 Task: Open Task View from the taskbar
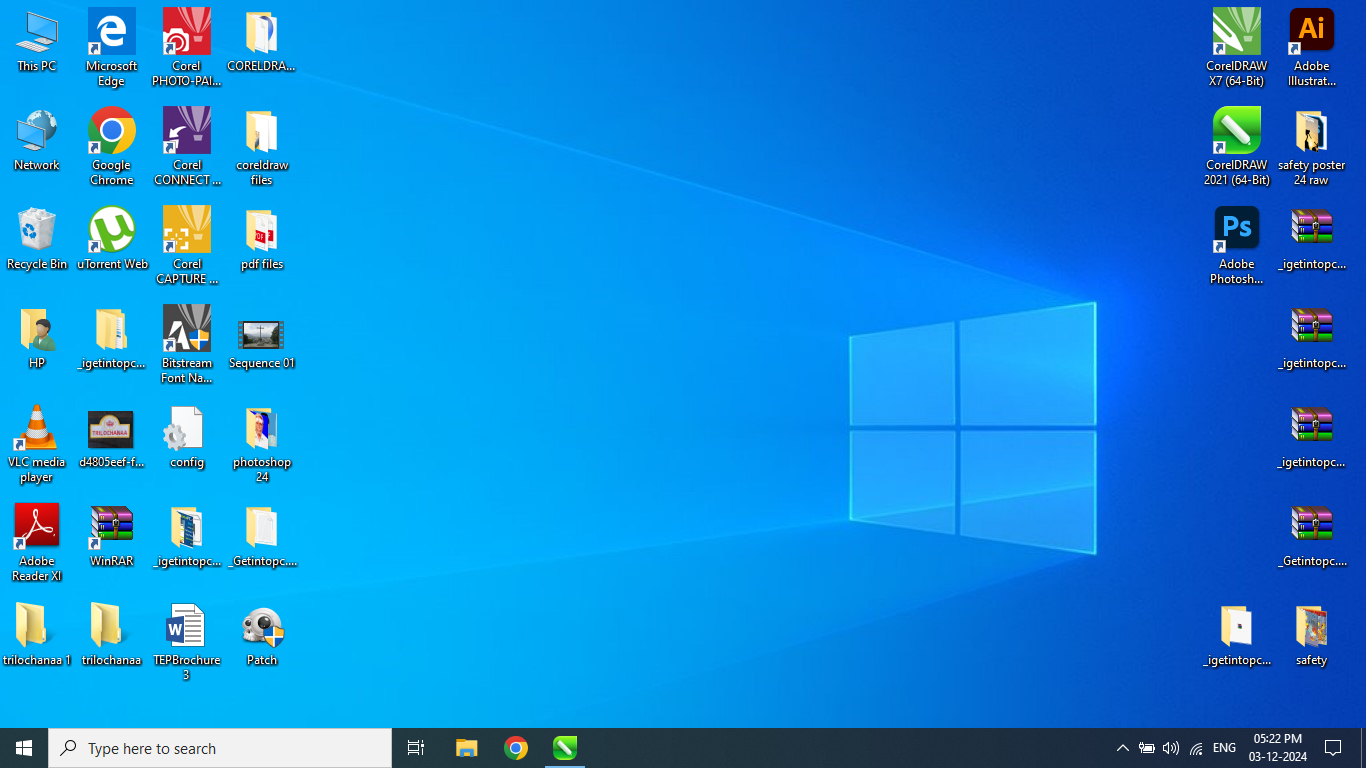click(416, 748)
